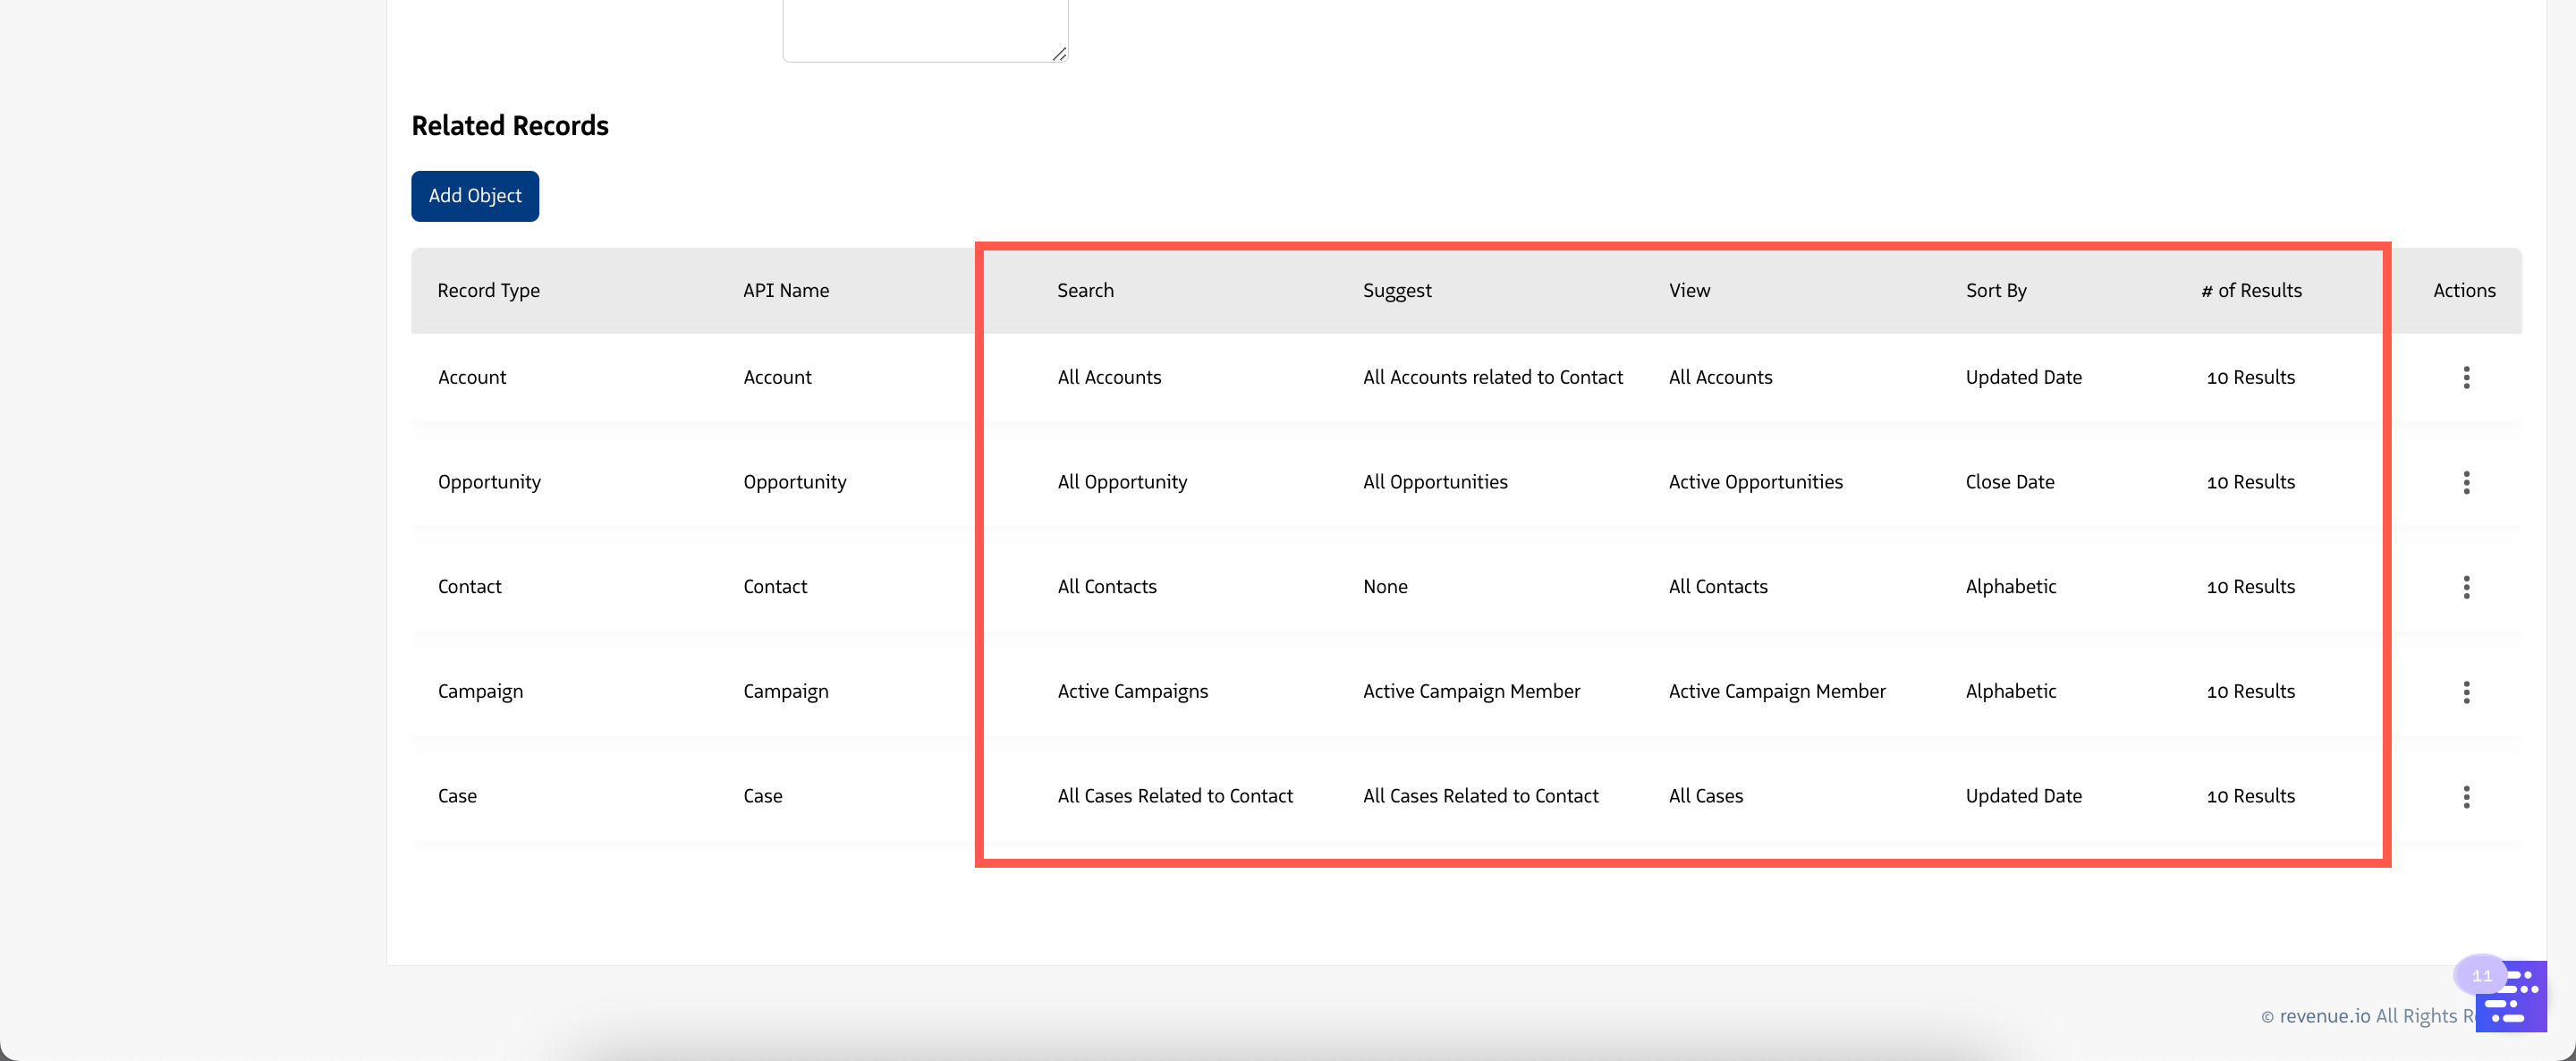Select the Campaign record type cell

click(480, 692)
